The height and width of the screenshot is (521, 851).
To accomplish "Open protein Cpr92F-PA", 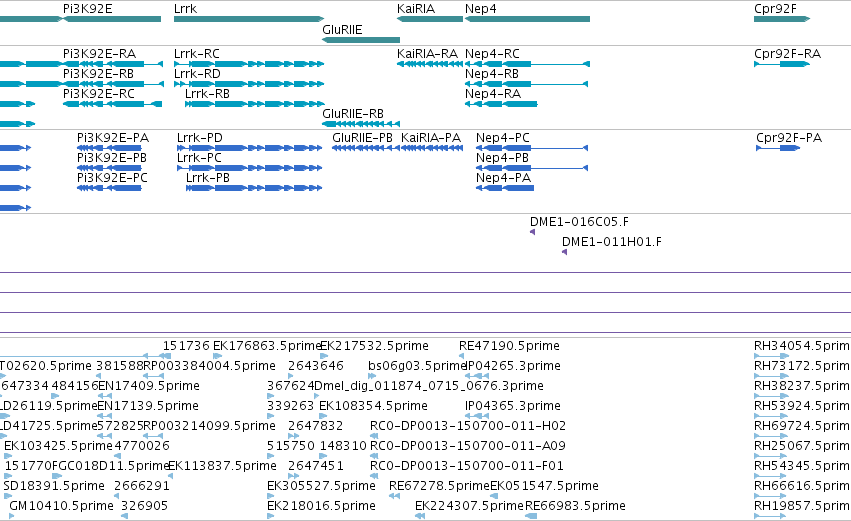I will pyautogui.click(x=789, y=138).
